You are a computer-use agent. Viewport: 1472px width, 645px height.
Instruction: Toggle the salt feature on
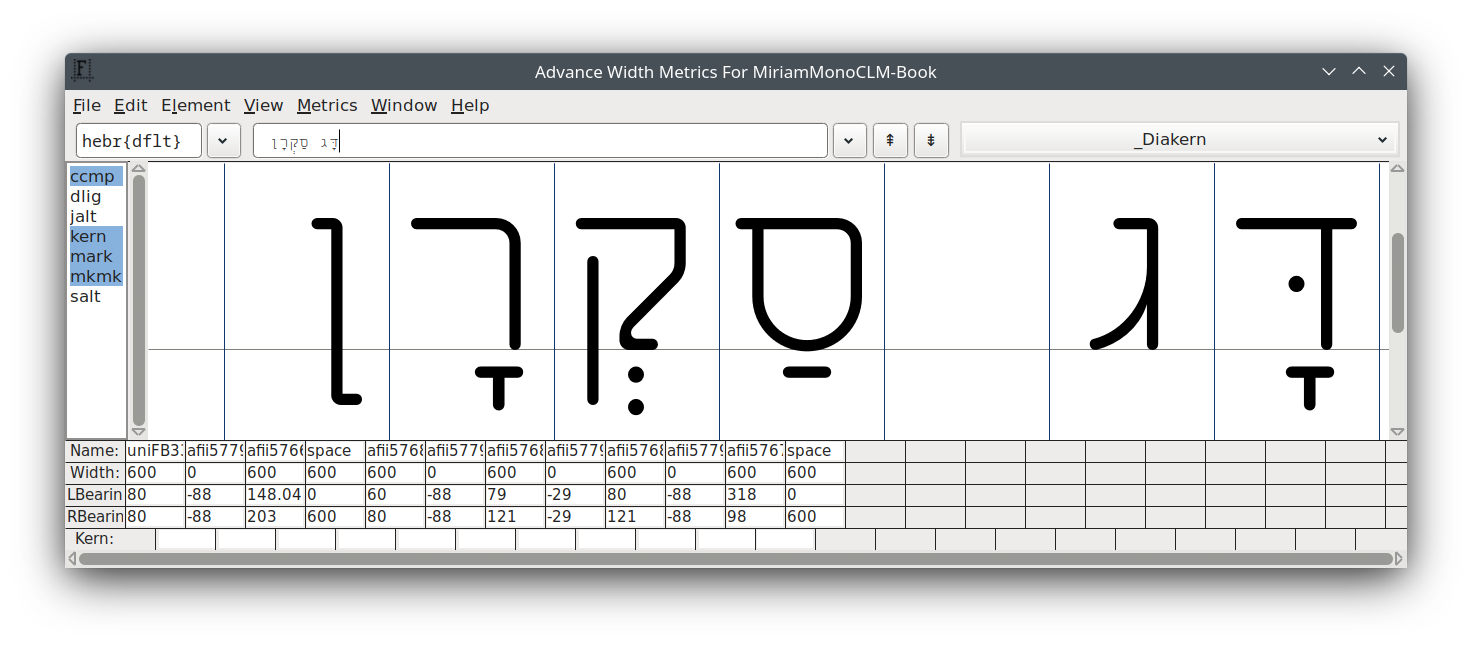(85, 297)
